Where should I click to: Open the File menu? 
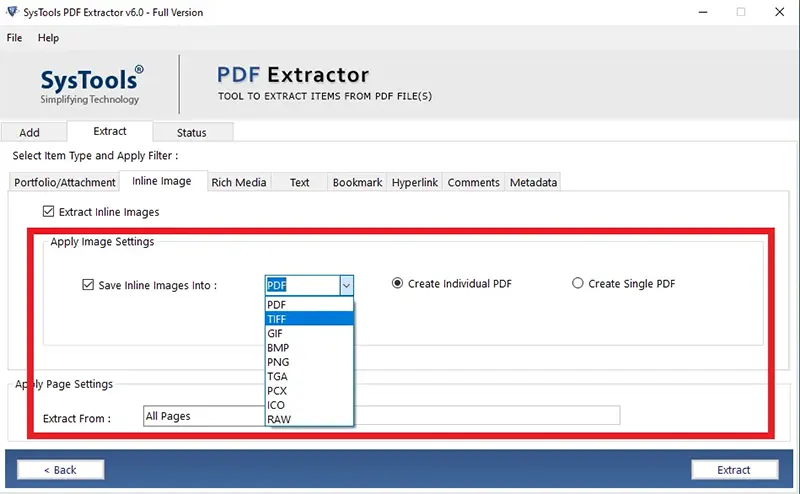(14, 38)
